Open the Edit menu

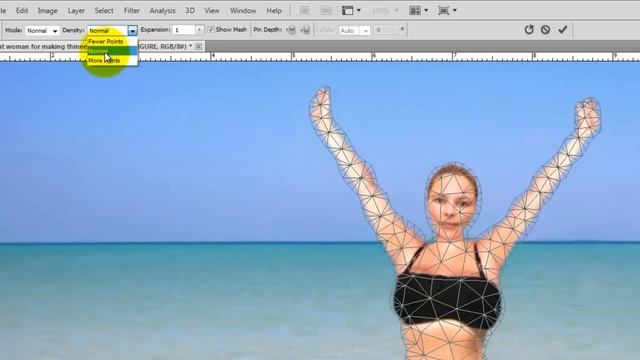tap(22, 11)
